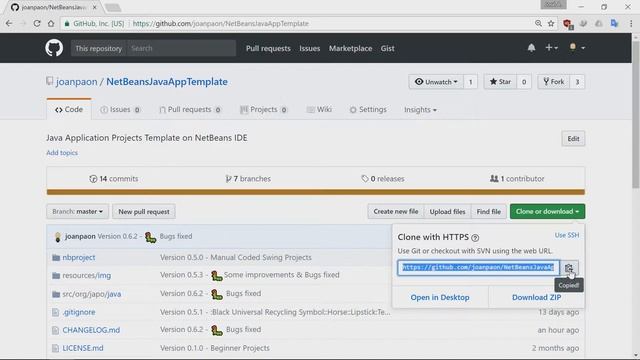Viewport: 640px width, 360px height.
Task: Open Gist in top navigation
Action: [387, 48]
